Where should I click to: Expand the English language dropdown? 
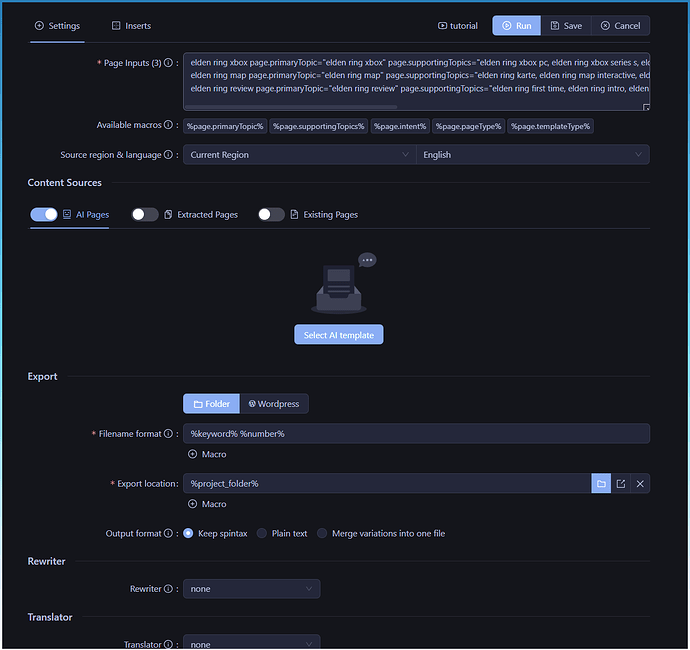pos(532,155)
